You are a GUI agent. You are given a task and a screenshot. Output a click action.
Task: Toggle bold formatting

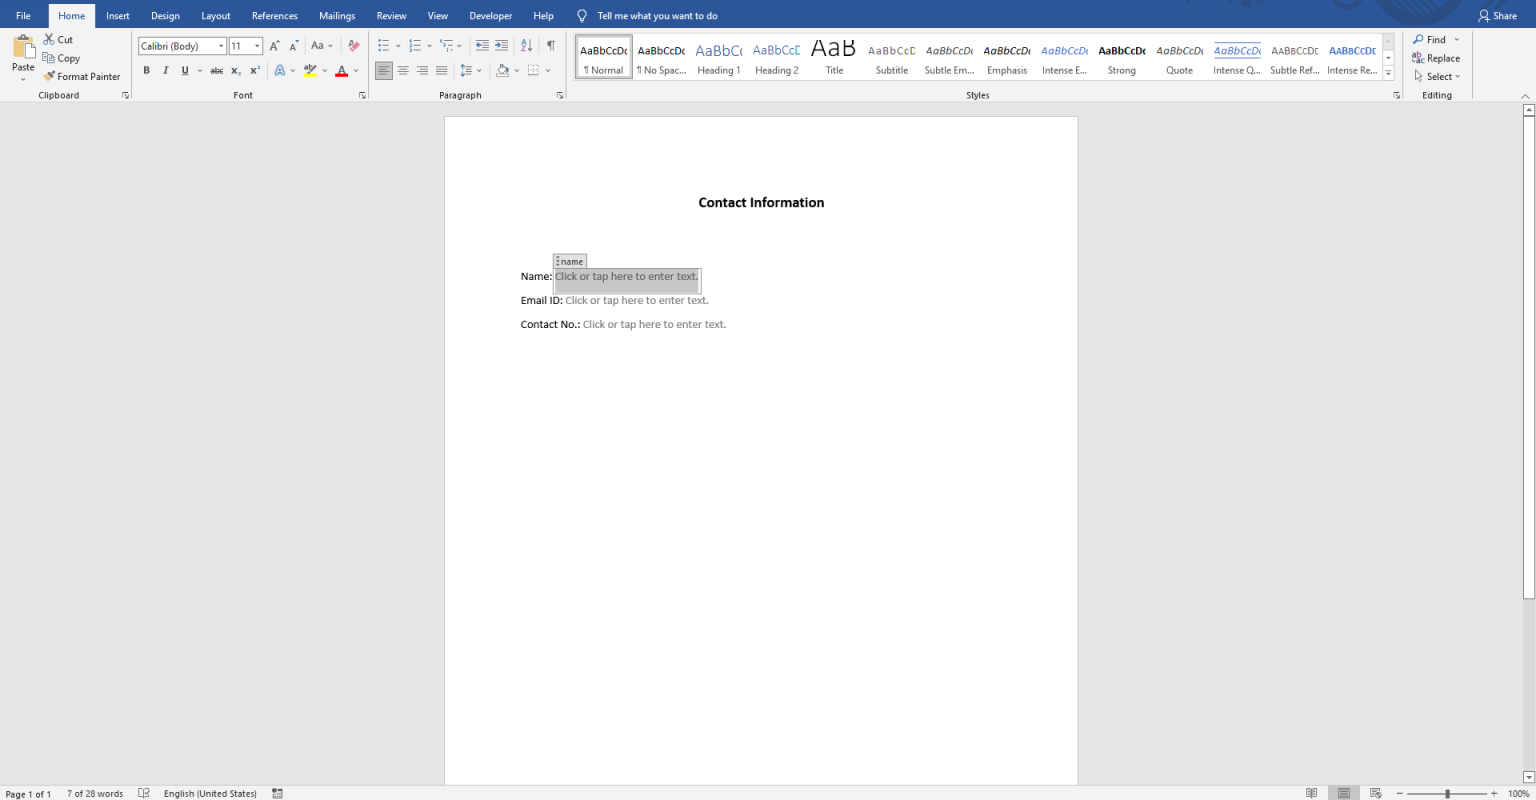pyautogui.click(x=146, y=71)
